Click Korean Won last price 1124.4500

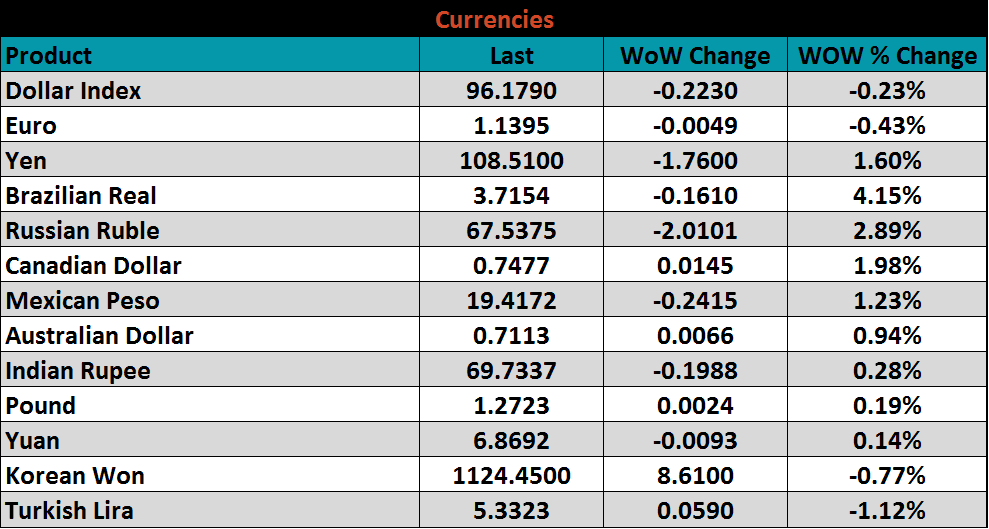coord(511,476)
